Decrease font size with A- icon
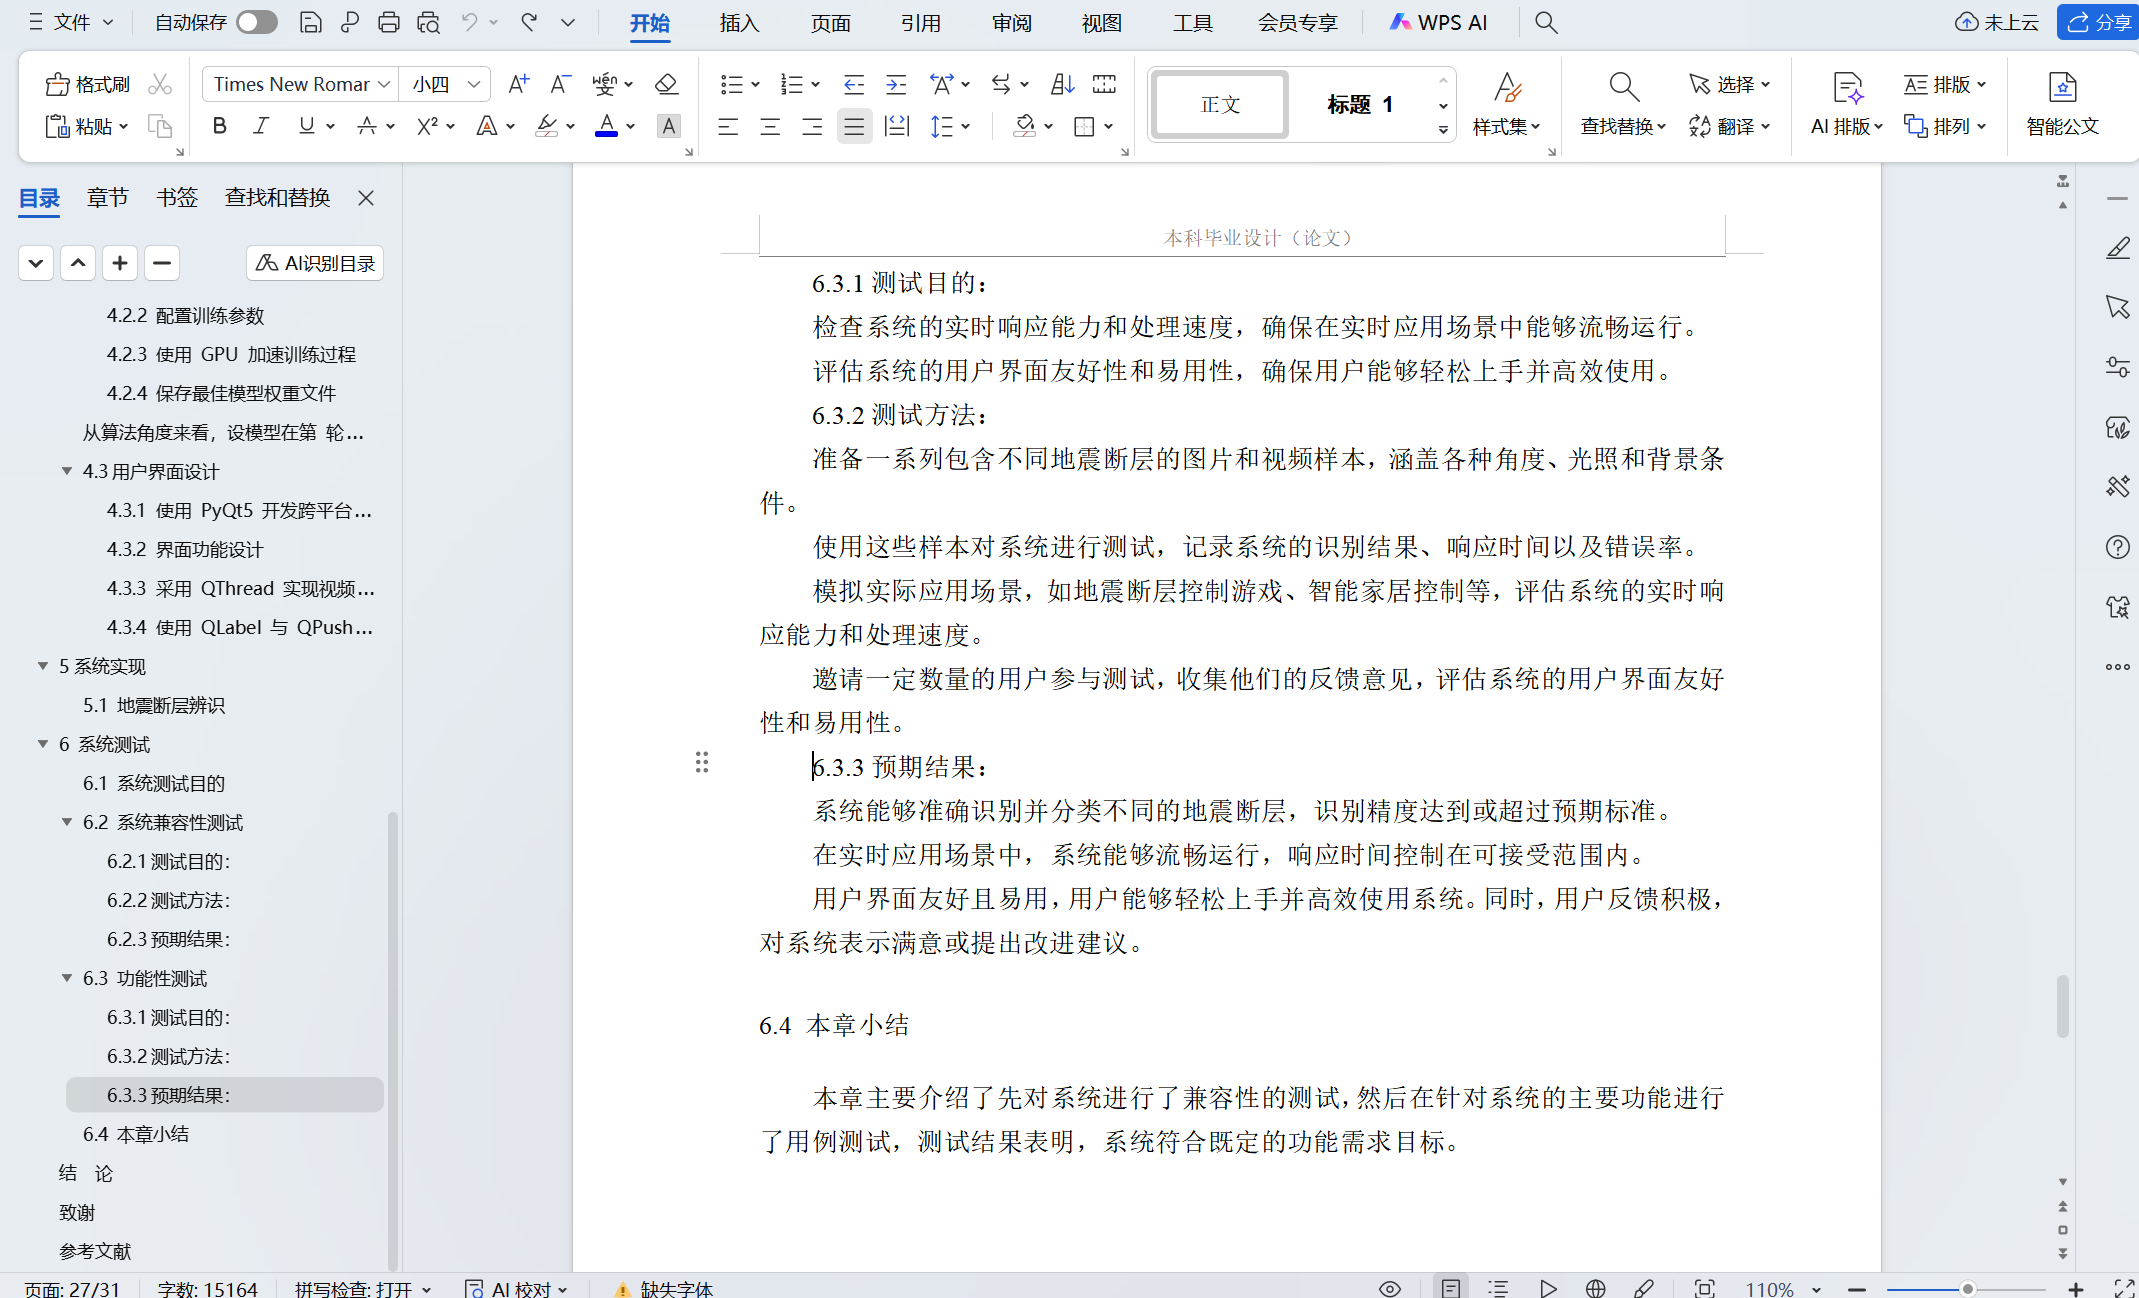The width and height of the screenshot is (2139, 1298). 560,84
